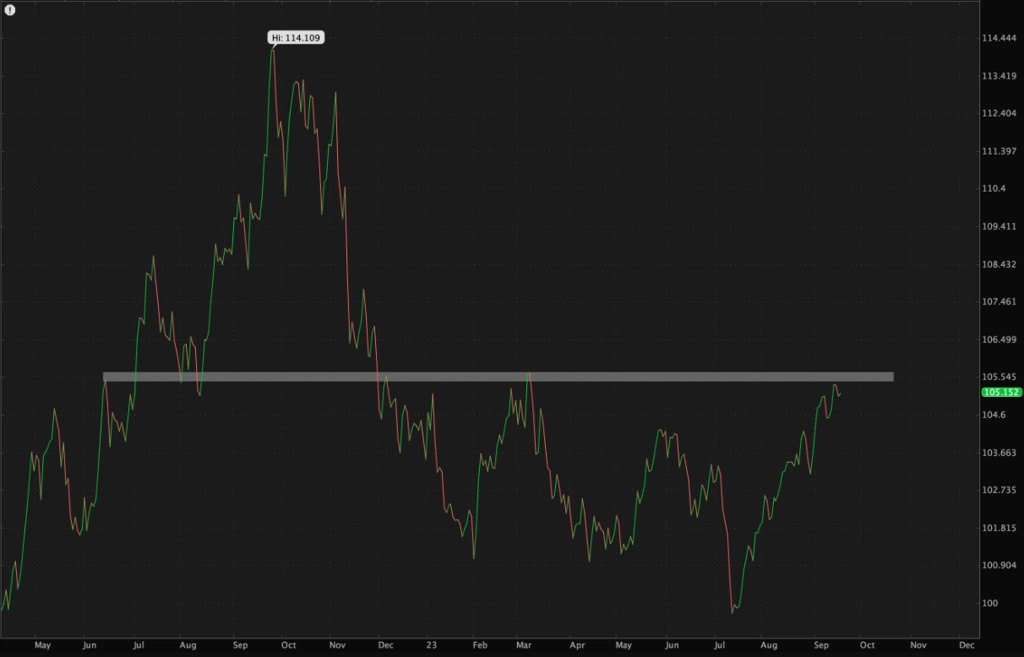Click the exclamation alert icon
The width and height of the screenshot is (1024, 657).
(x=10, y=10)
